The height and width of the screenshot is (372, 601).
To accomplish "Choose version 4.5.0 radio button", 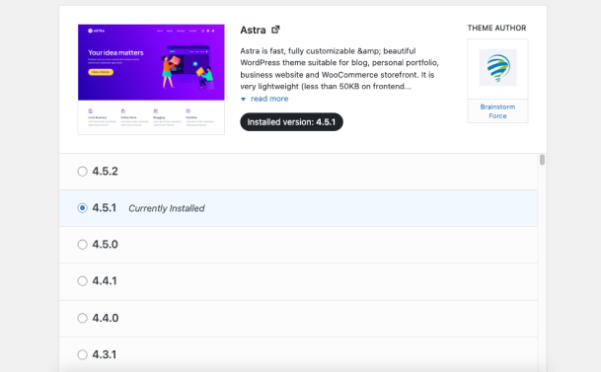I will pos(82,244).
